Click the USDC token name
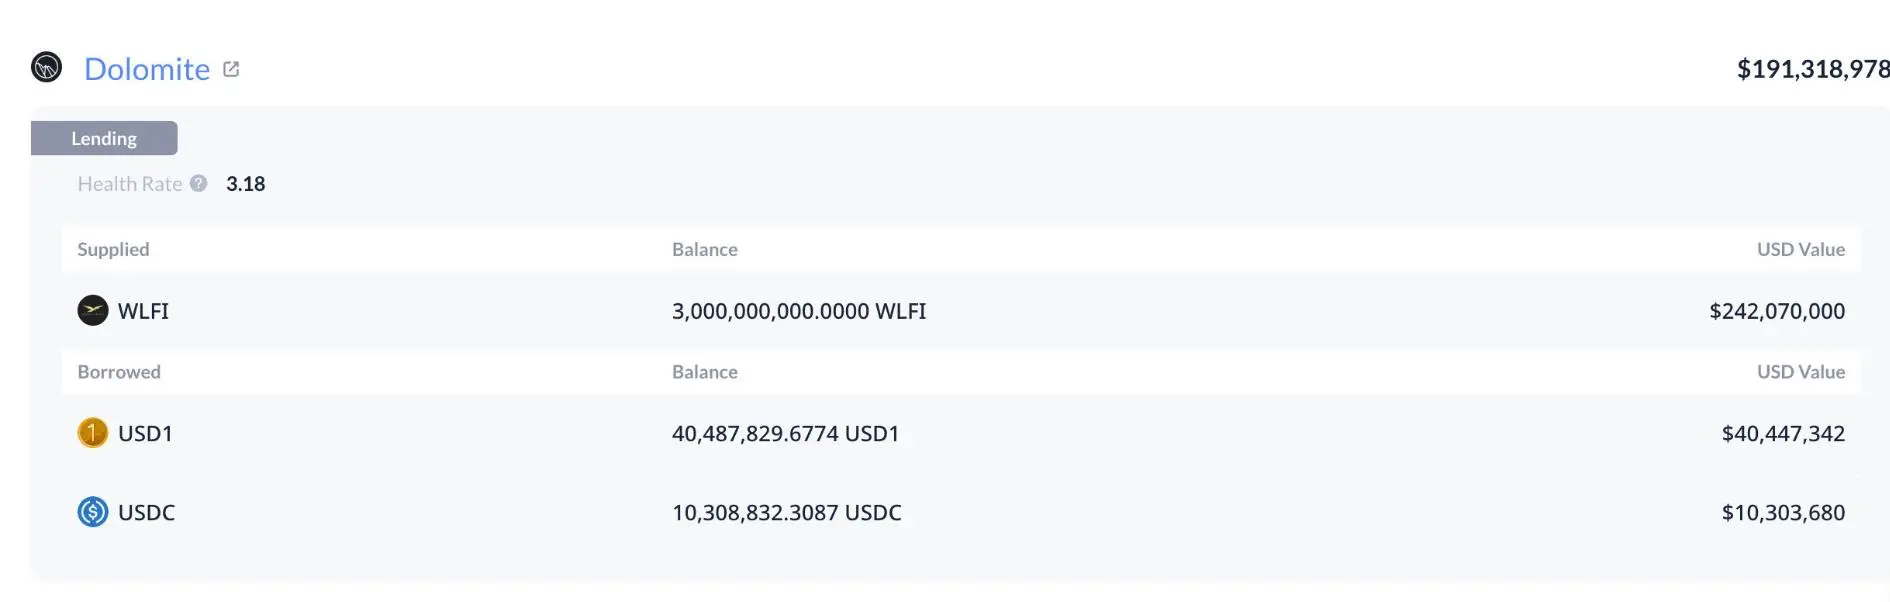The width and height of the screenshot is (1890, 602). coord(146,512)
